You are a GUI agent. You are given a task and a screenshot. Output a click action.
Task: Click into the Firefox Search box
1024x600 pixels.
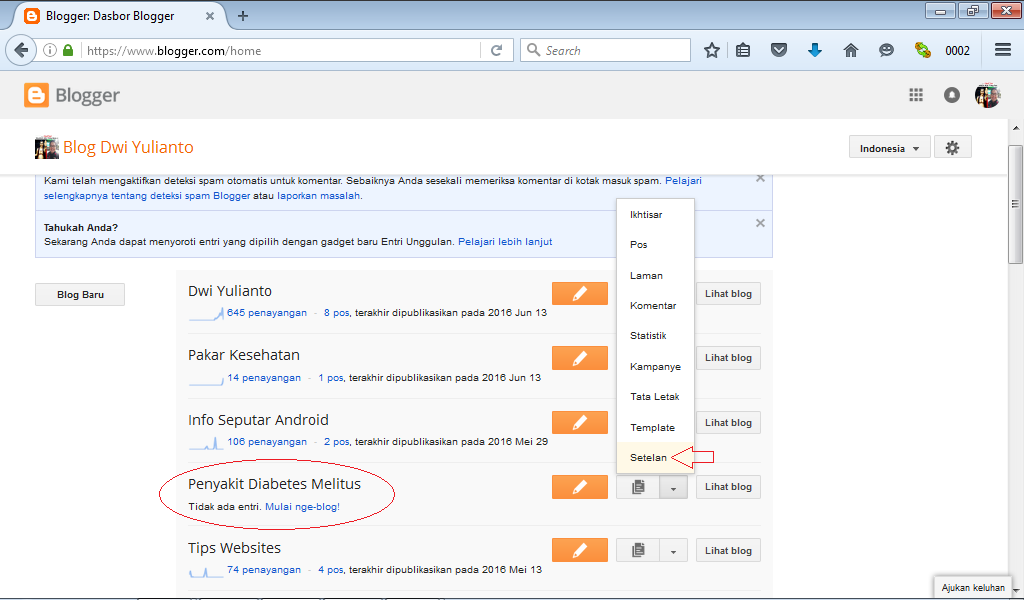pos(605,50)
